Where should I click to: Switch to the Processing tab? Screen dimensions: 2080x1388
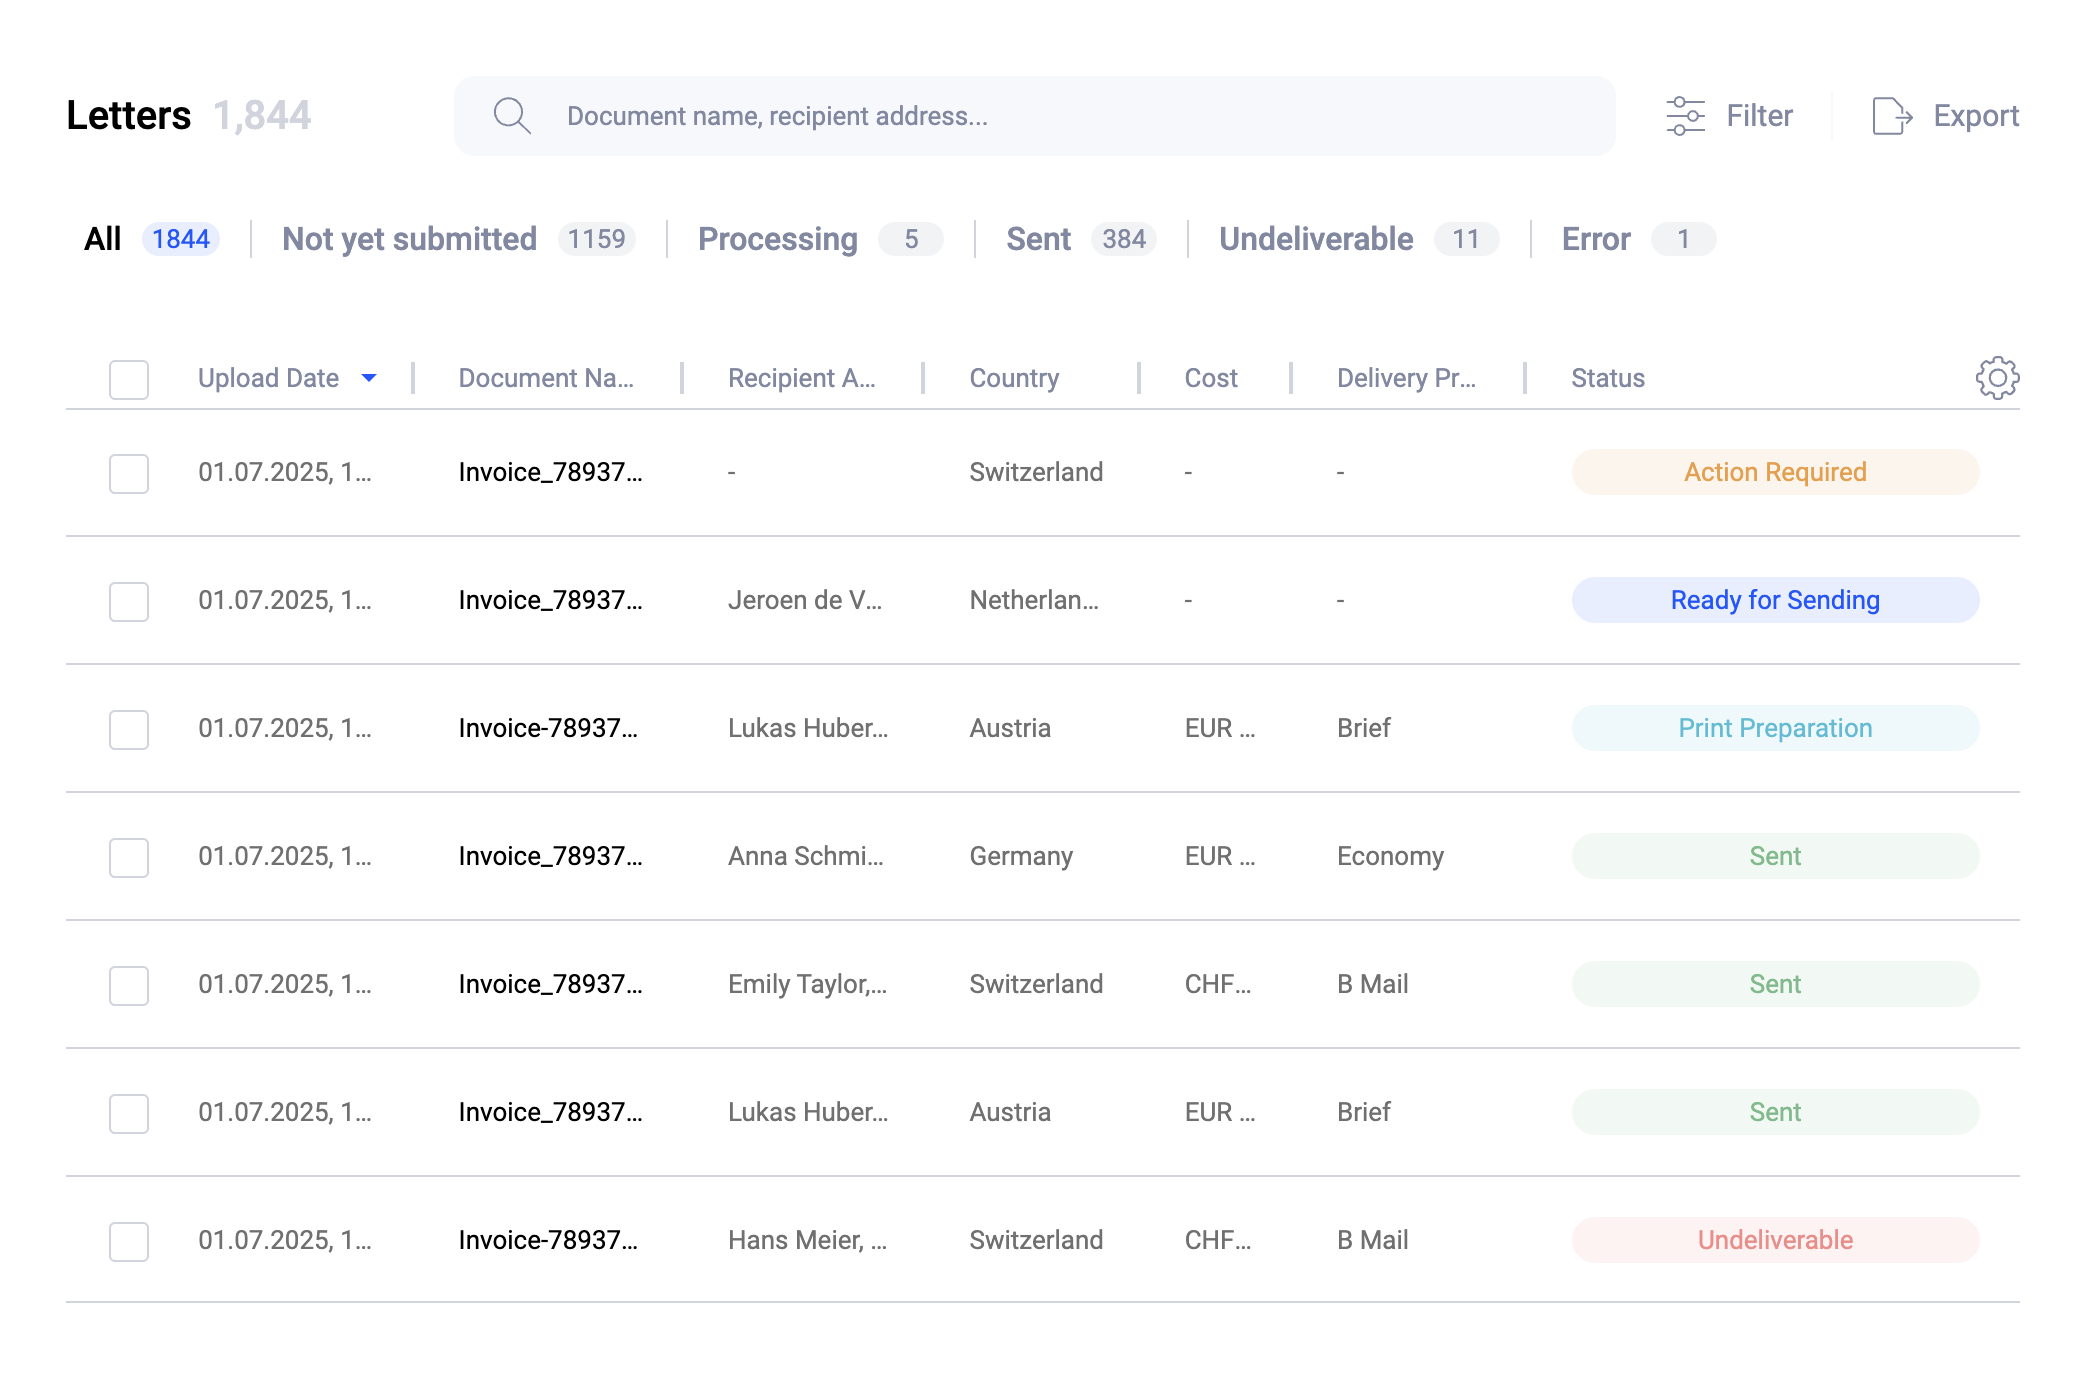tap(778, 239)
